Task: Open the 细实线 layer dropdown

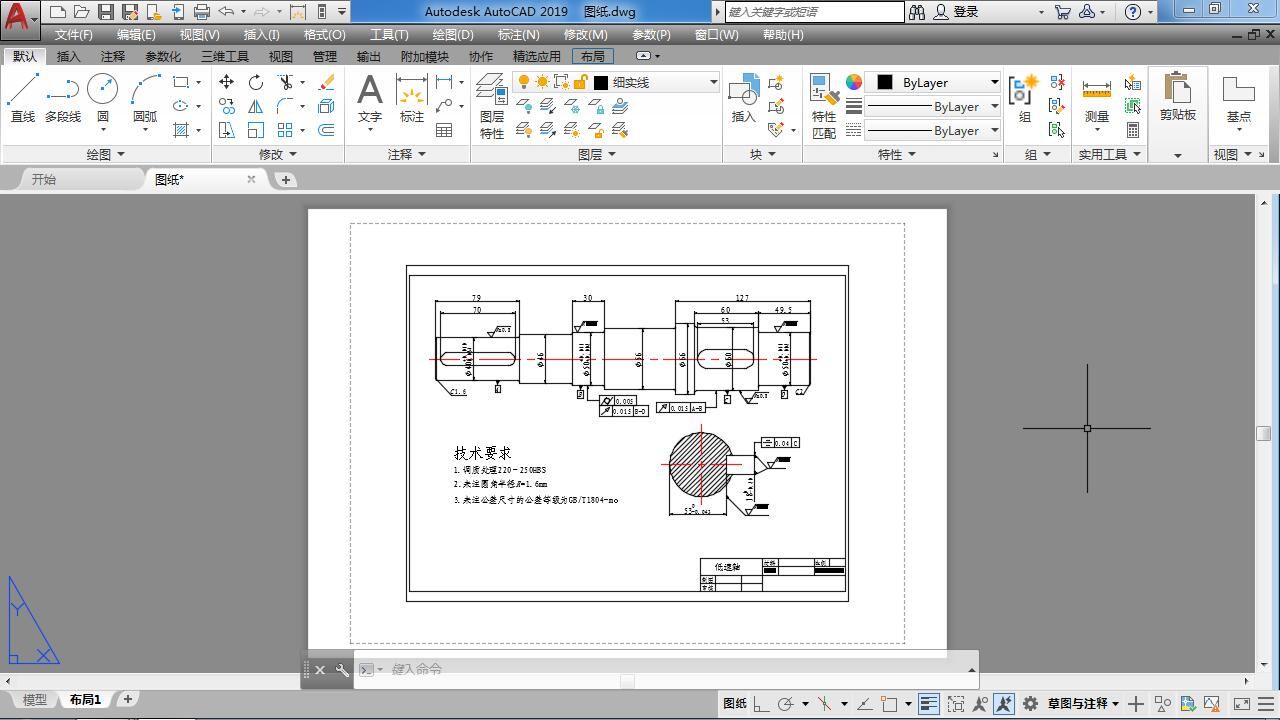Action: pyautogui.click(x=660, y=82)
